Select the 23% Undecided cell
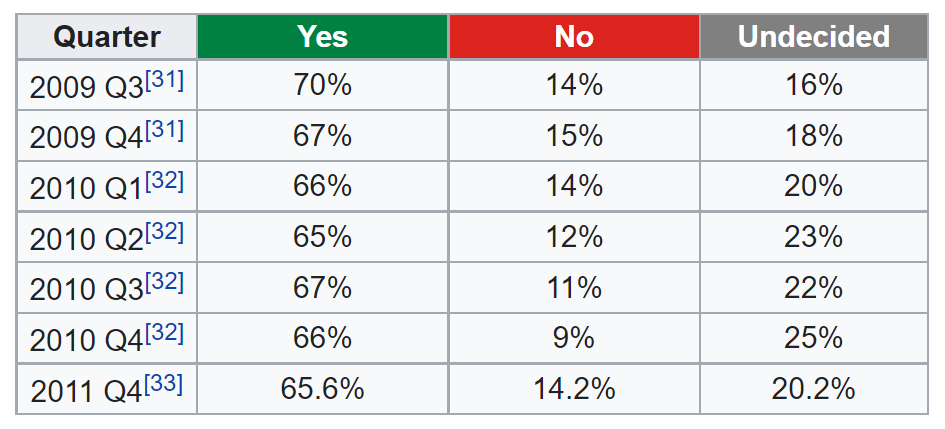Viewport: 945px width, 429px height. tap(813, 237)
